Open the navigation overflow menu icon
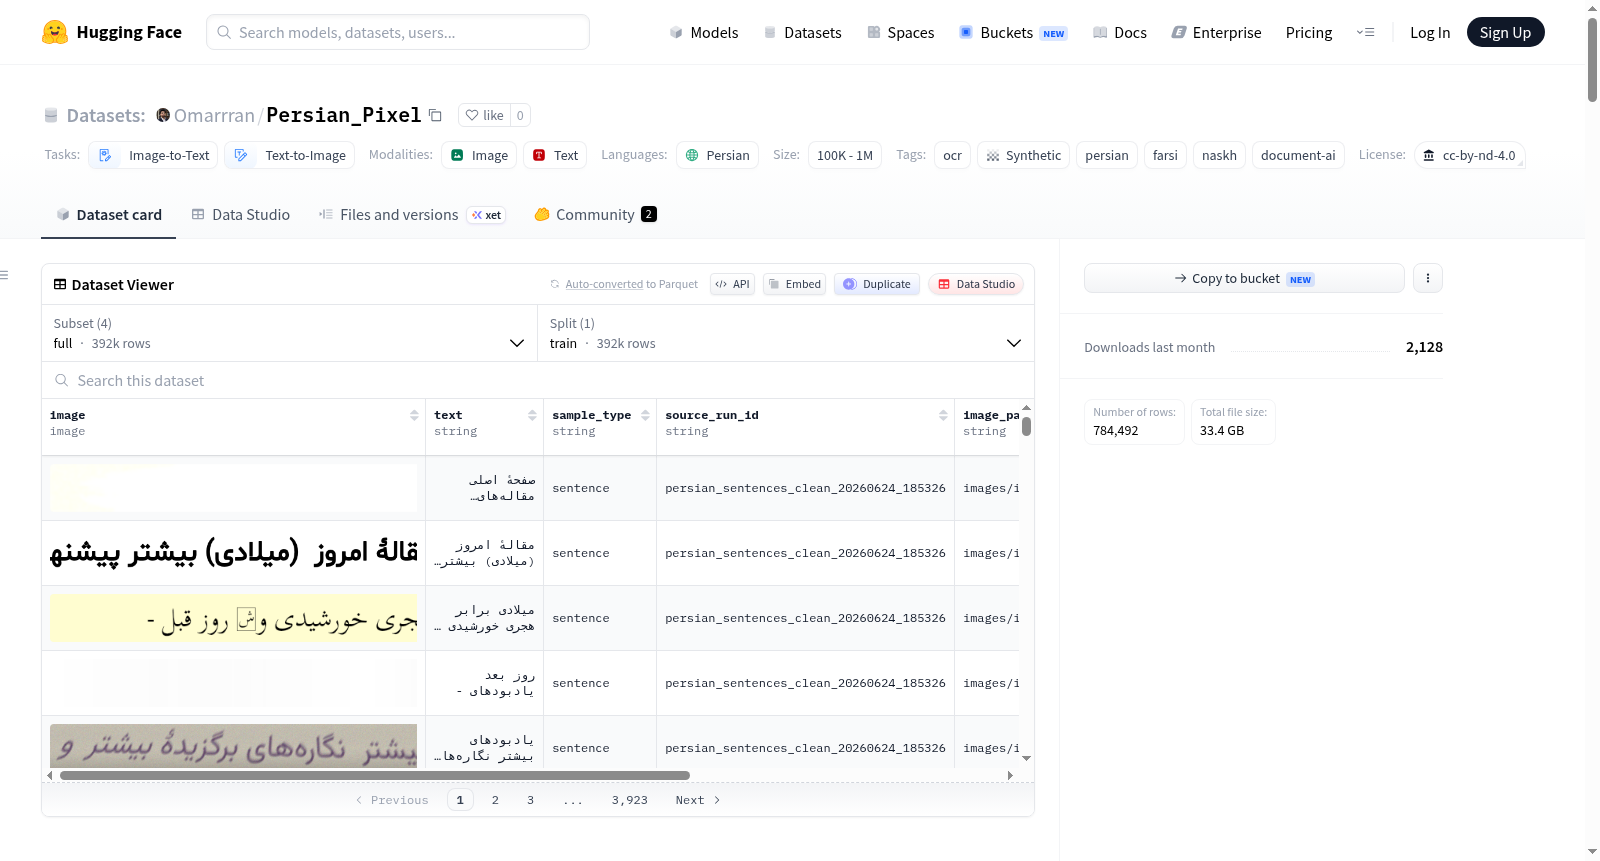 (1365, 32)
